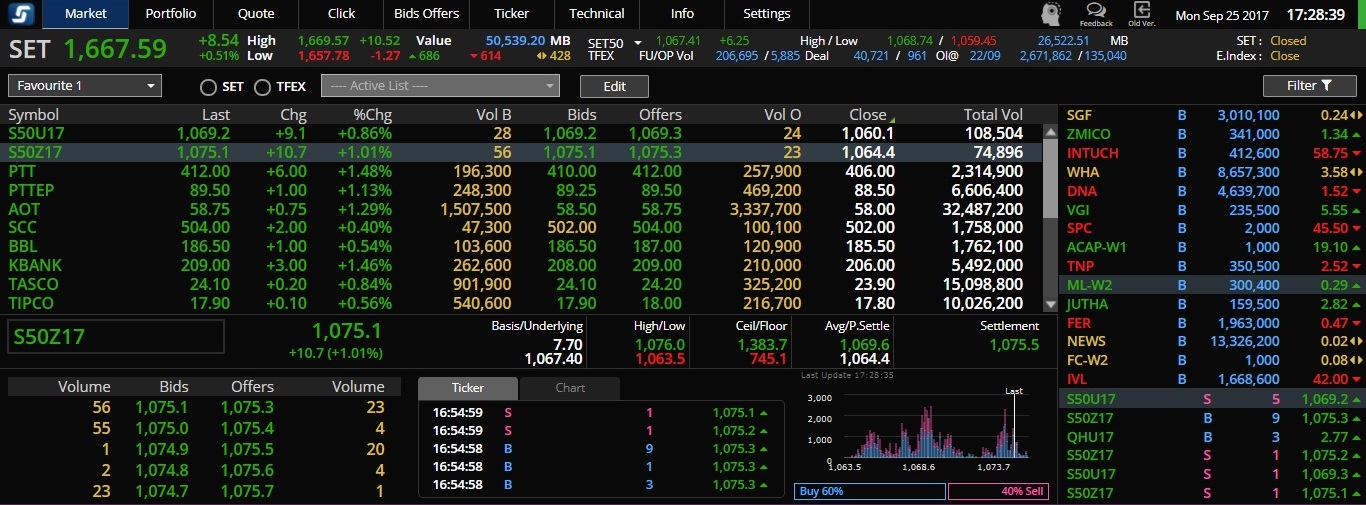Click ZMICO in the ticker panel
This screenshot has height=505, width=1366.
click(1088, 135)
